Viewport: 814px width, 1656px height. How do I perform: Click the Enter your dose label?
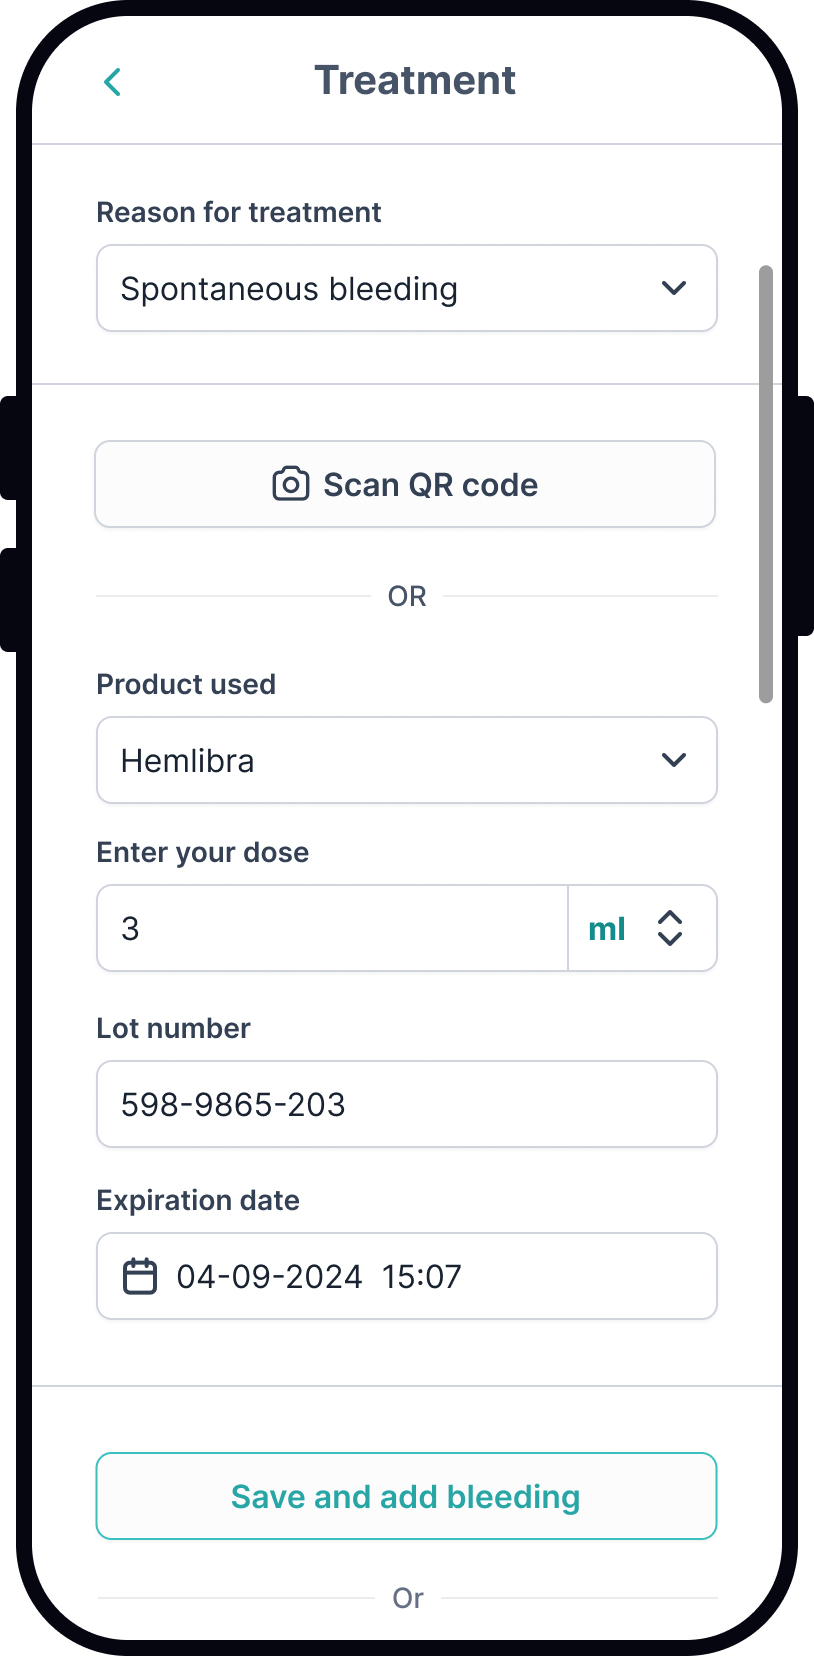203,852
